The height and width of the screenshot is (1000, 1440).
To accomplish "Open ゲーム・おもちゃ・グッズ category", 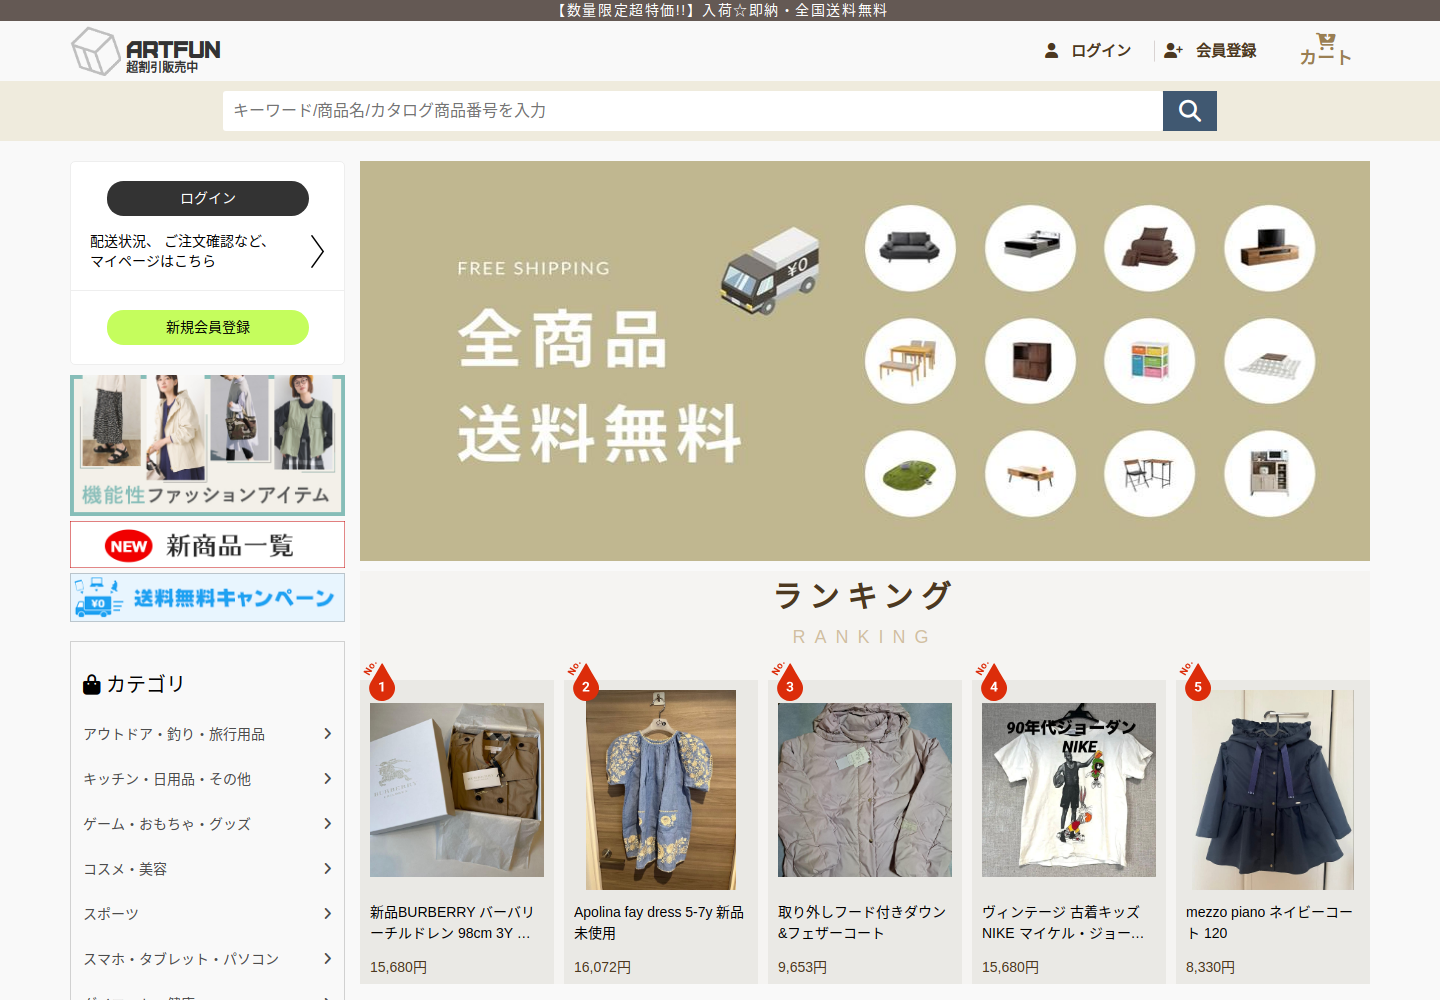I will pos(167,824).
